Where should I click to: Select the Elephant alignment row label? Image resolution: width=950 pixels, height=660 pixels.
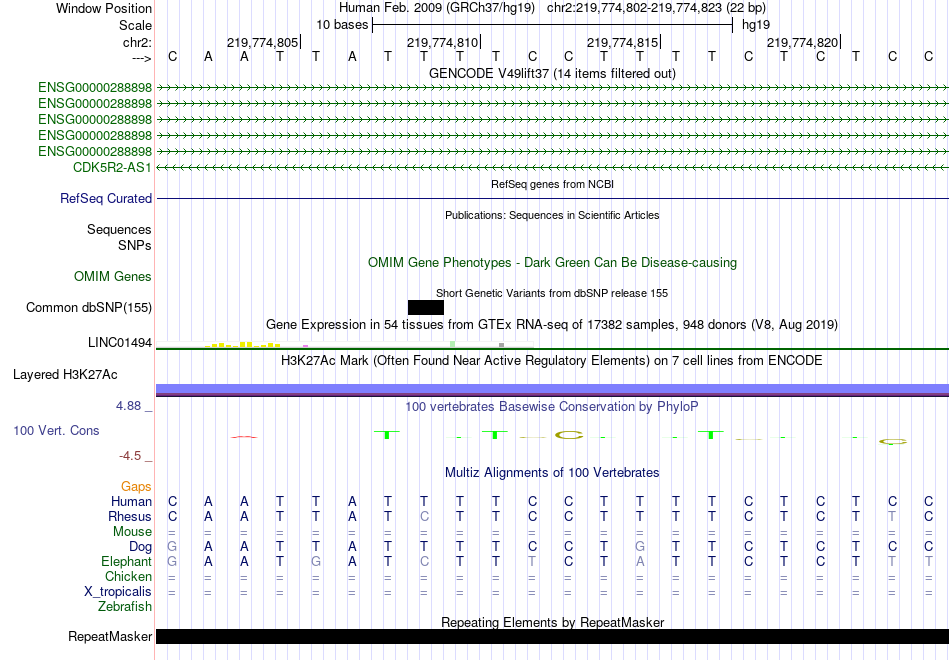[x=127, y=562]
